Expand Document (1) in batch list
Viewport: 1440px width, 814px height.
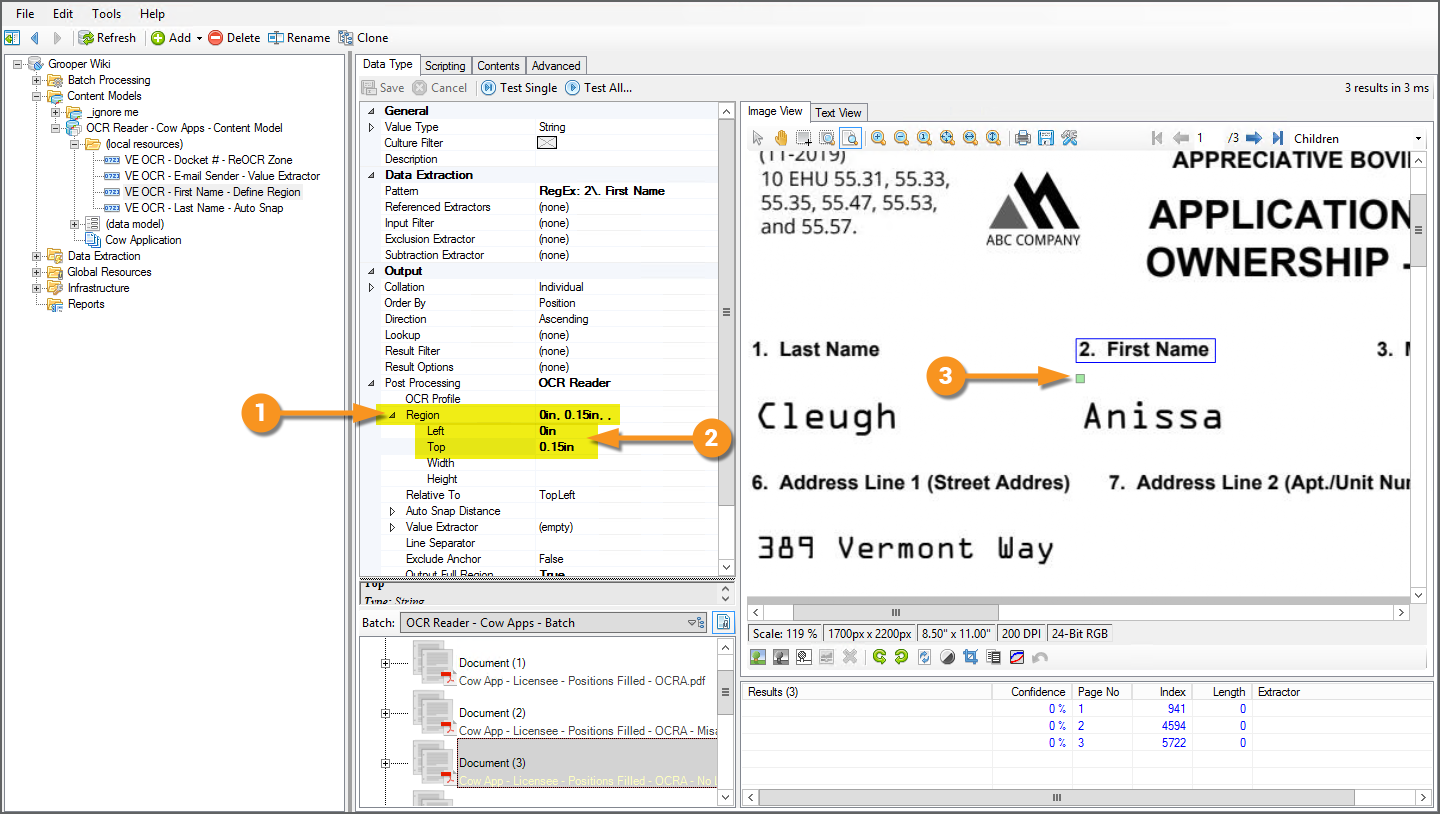click(385, 663)
